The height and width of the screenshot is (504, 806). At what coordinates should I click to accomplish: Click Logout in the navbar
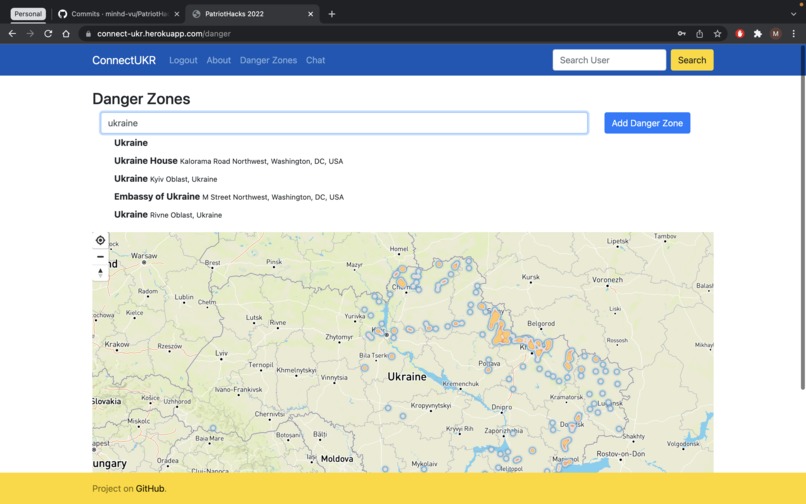pos(183,60)
